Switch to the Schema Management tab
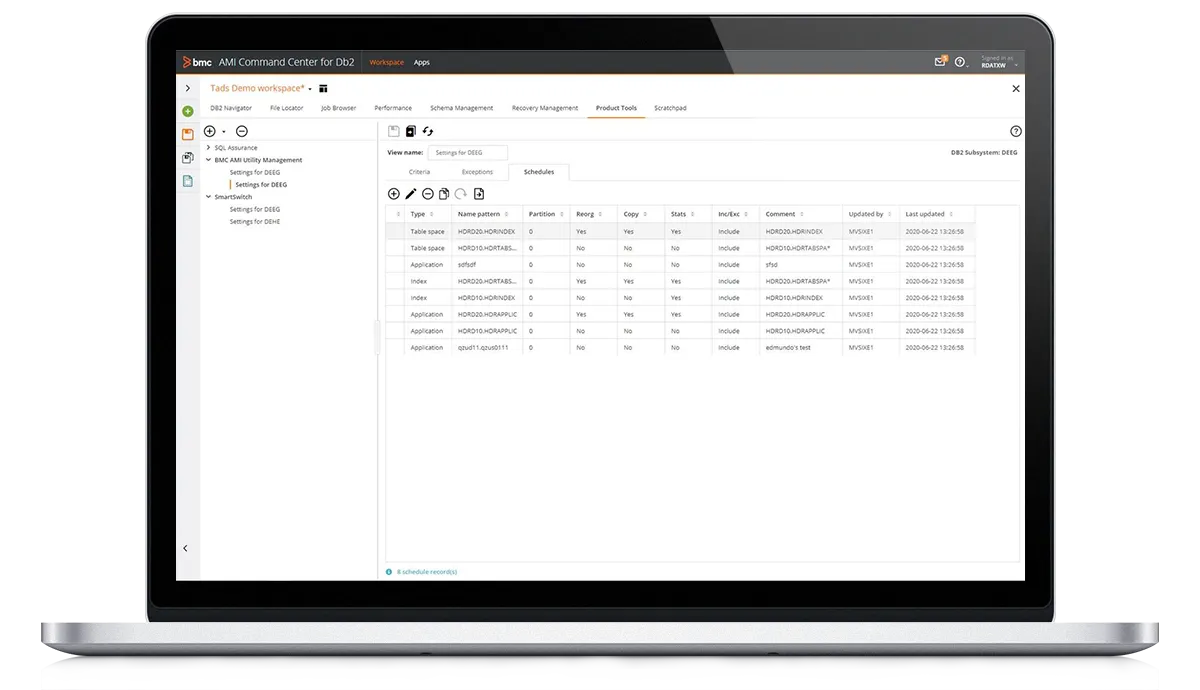The height and width of the screenshot is (690, 1200). click(461, 108)
